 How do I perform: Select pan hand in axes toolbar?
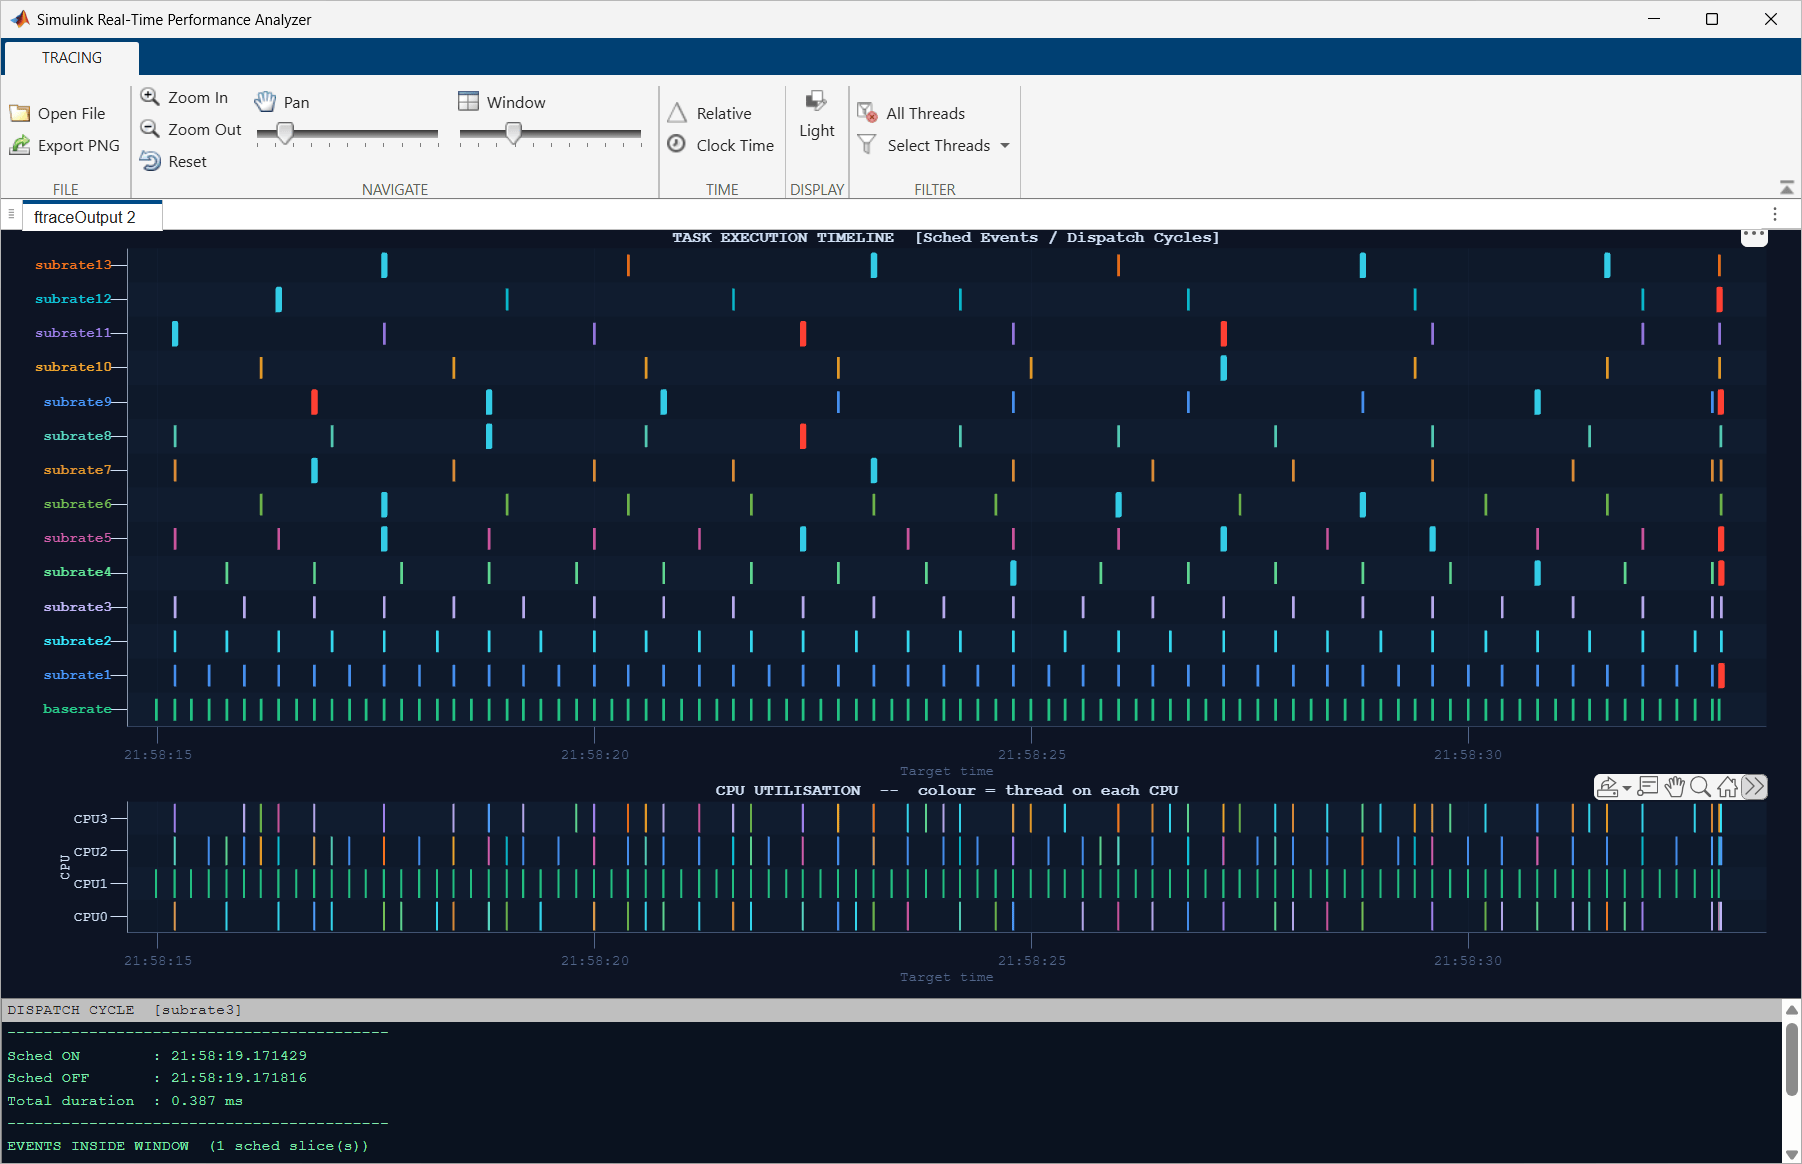(1675, 787)
